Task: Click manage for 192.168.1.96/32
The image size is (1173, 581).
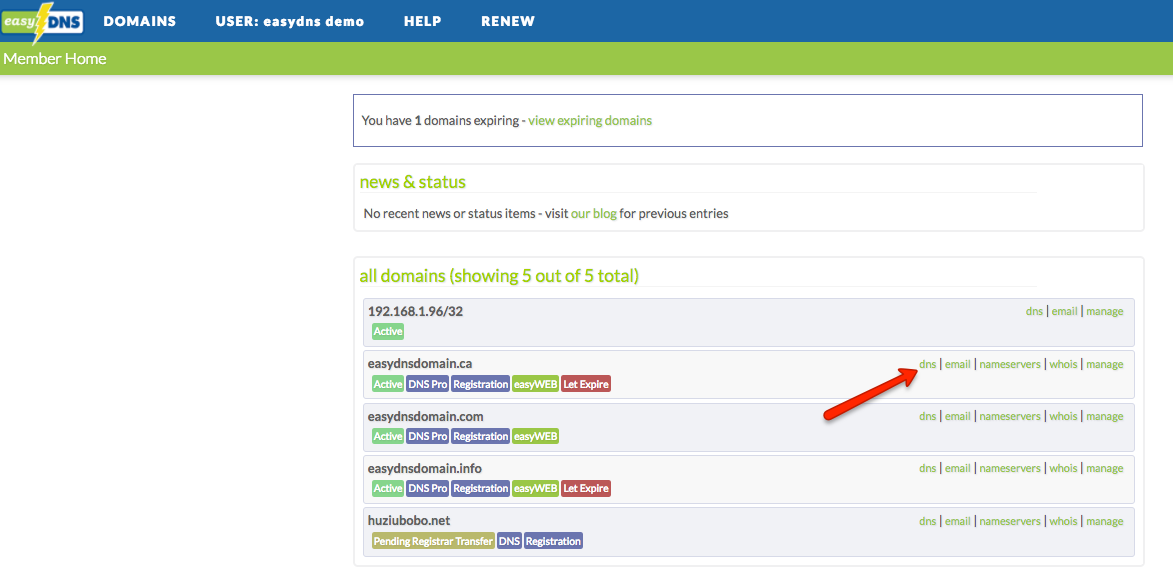Action: click(1105, 312)
